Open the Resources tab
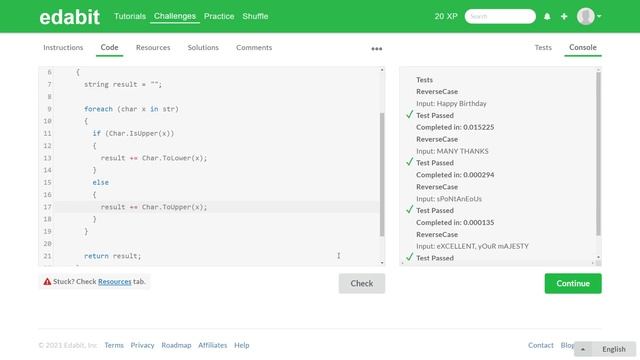 click(153, 47)
